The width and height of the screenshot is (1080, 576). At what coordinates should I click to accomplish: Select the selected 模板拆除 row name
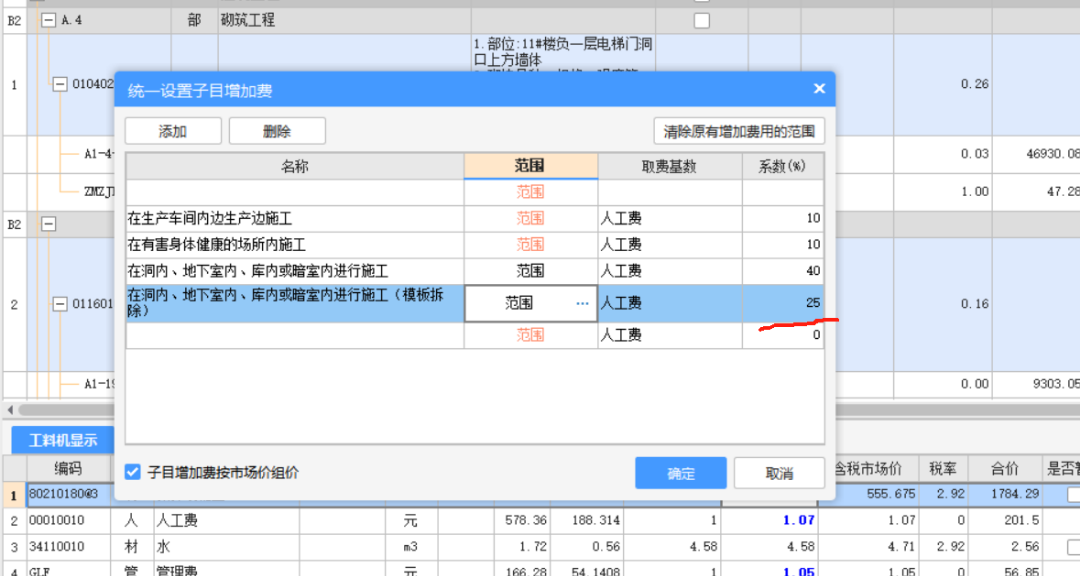(295, 303)
